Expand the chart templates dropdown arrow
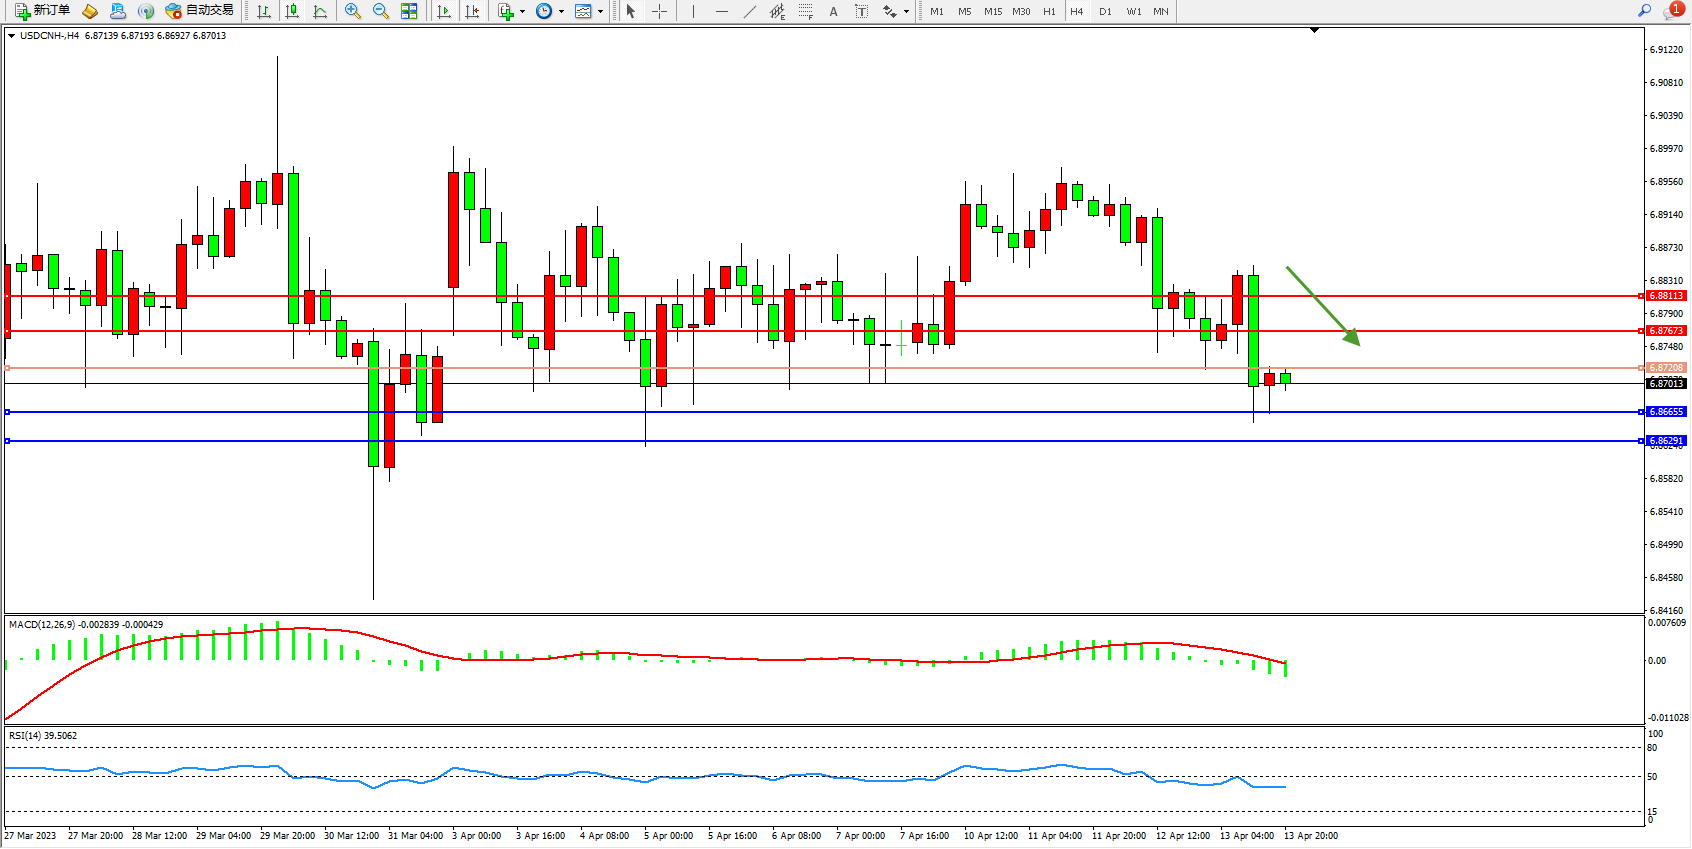1692x849 pixels. [x=600, y=12]
